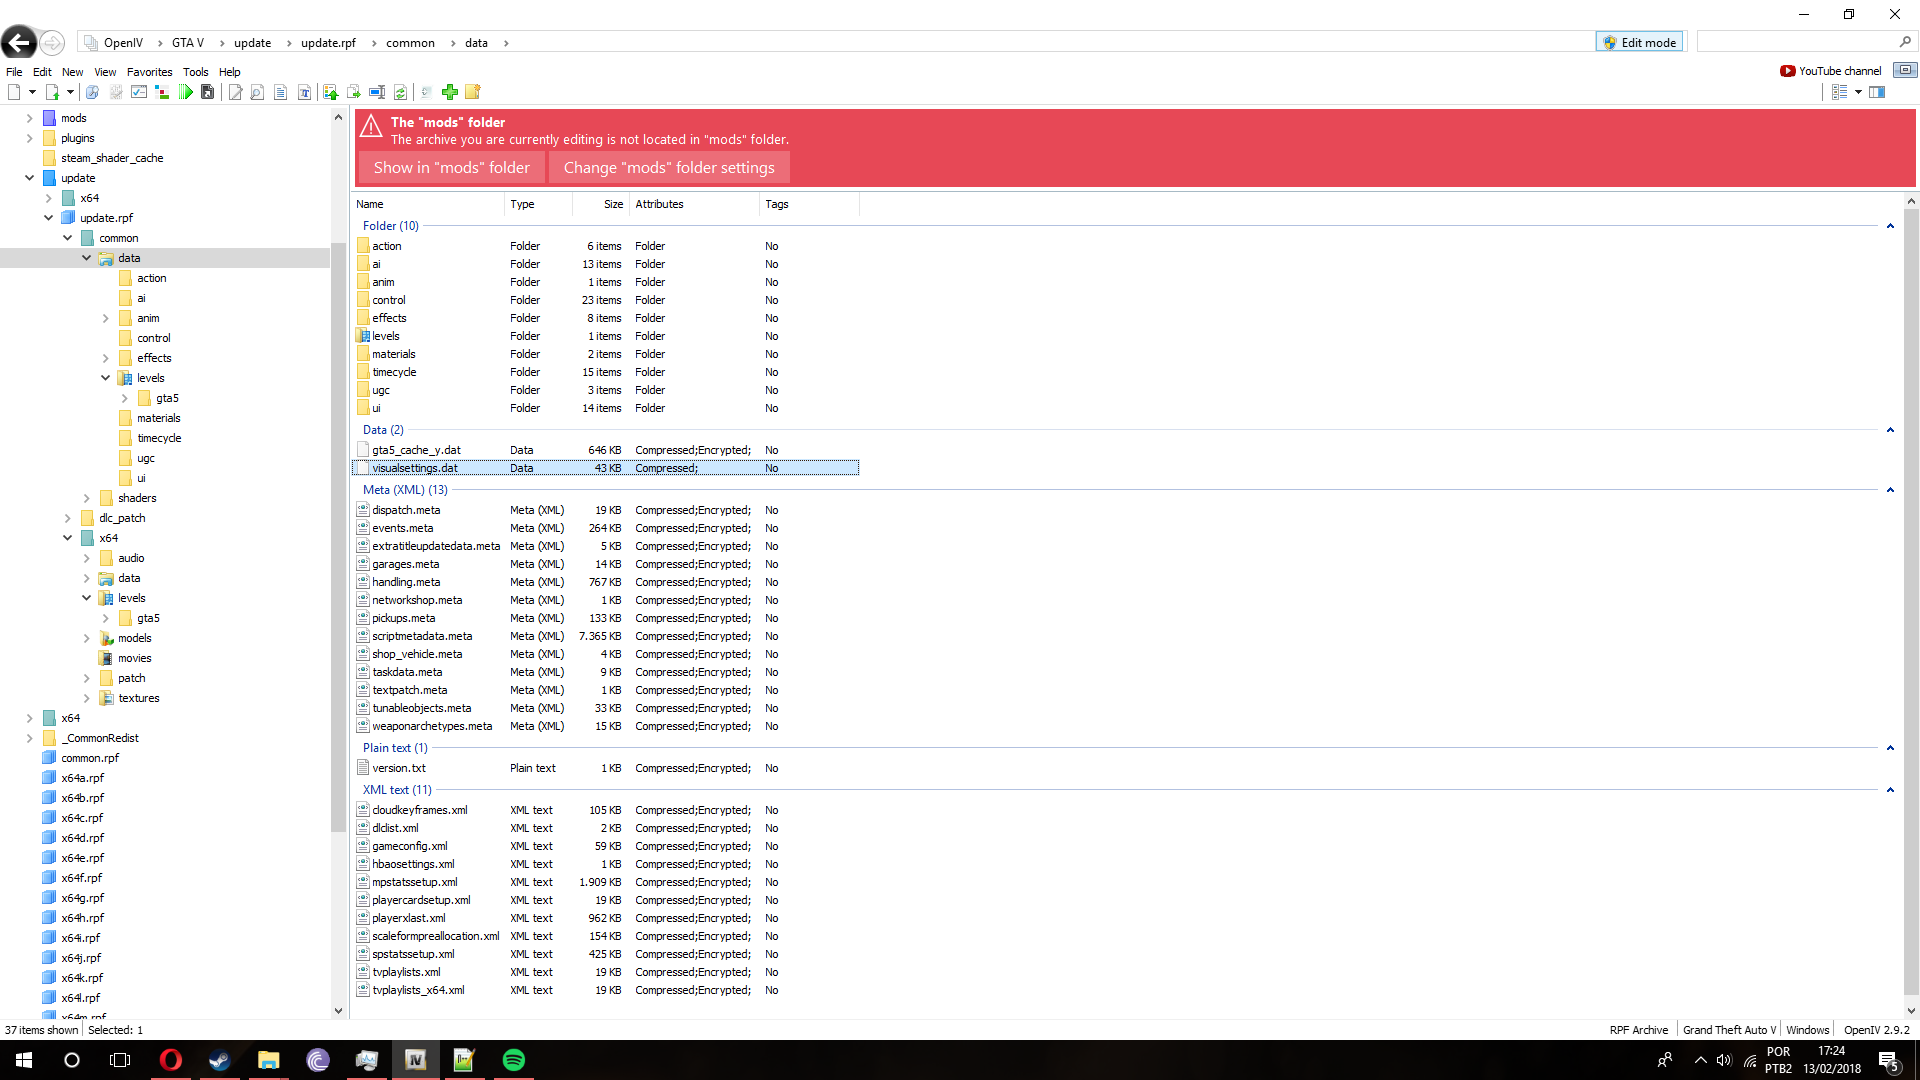
Task: Open the Favorites menu
Action: coord(149,72)
